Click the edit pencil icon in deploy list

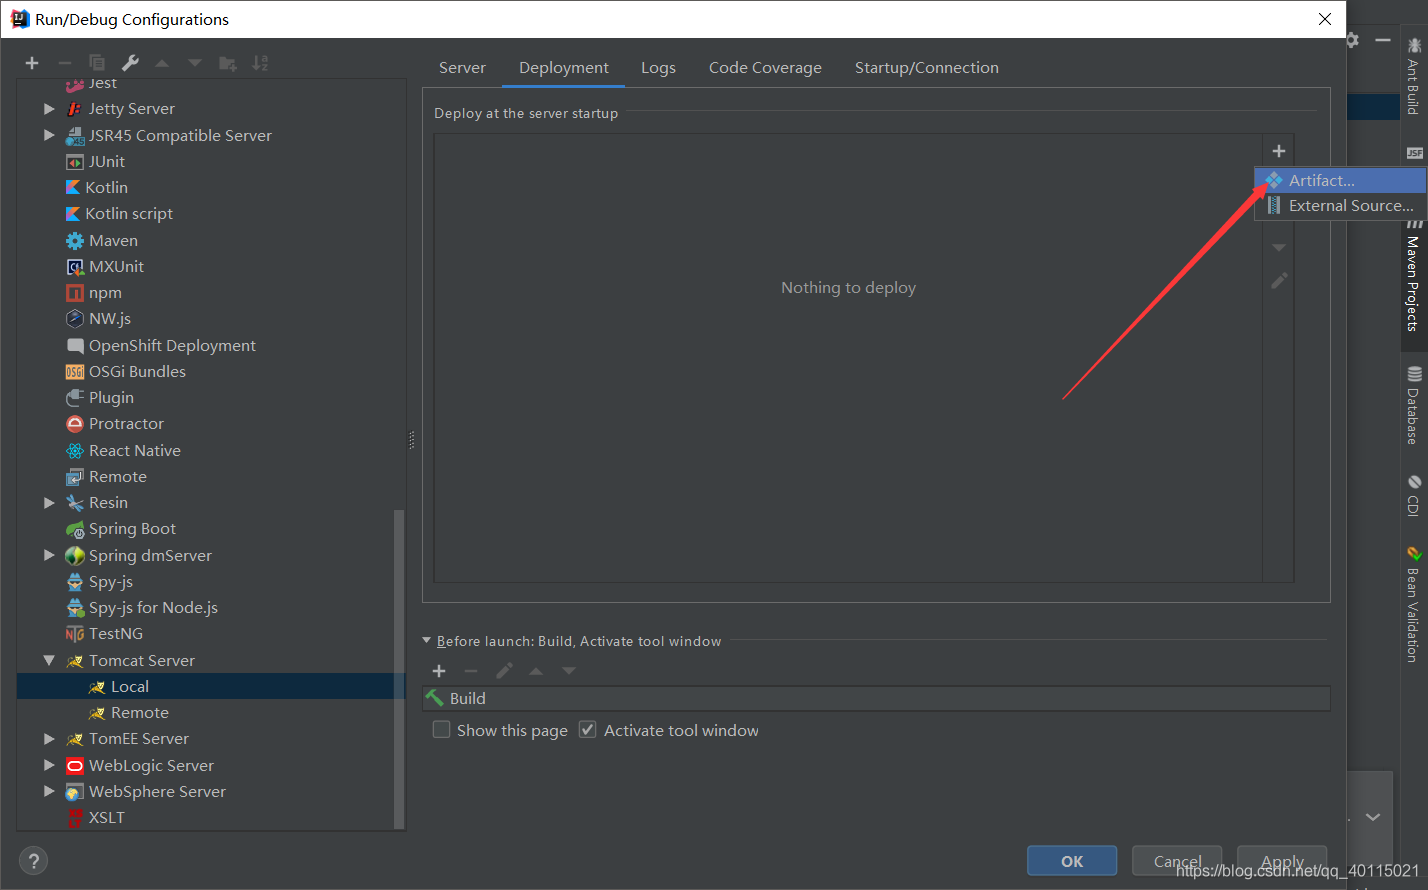pos(1279,281)
